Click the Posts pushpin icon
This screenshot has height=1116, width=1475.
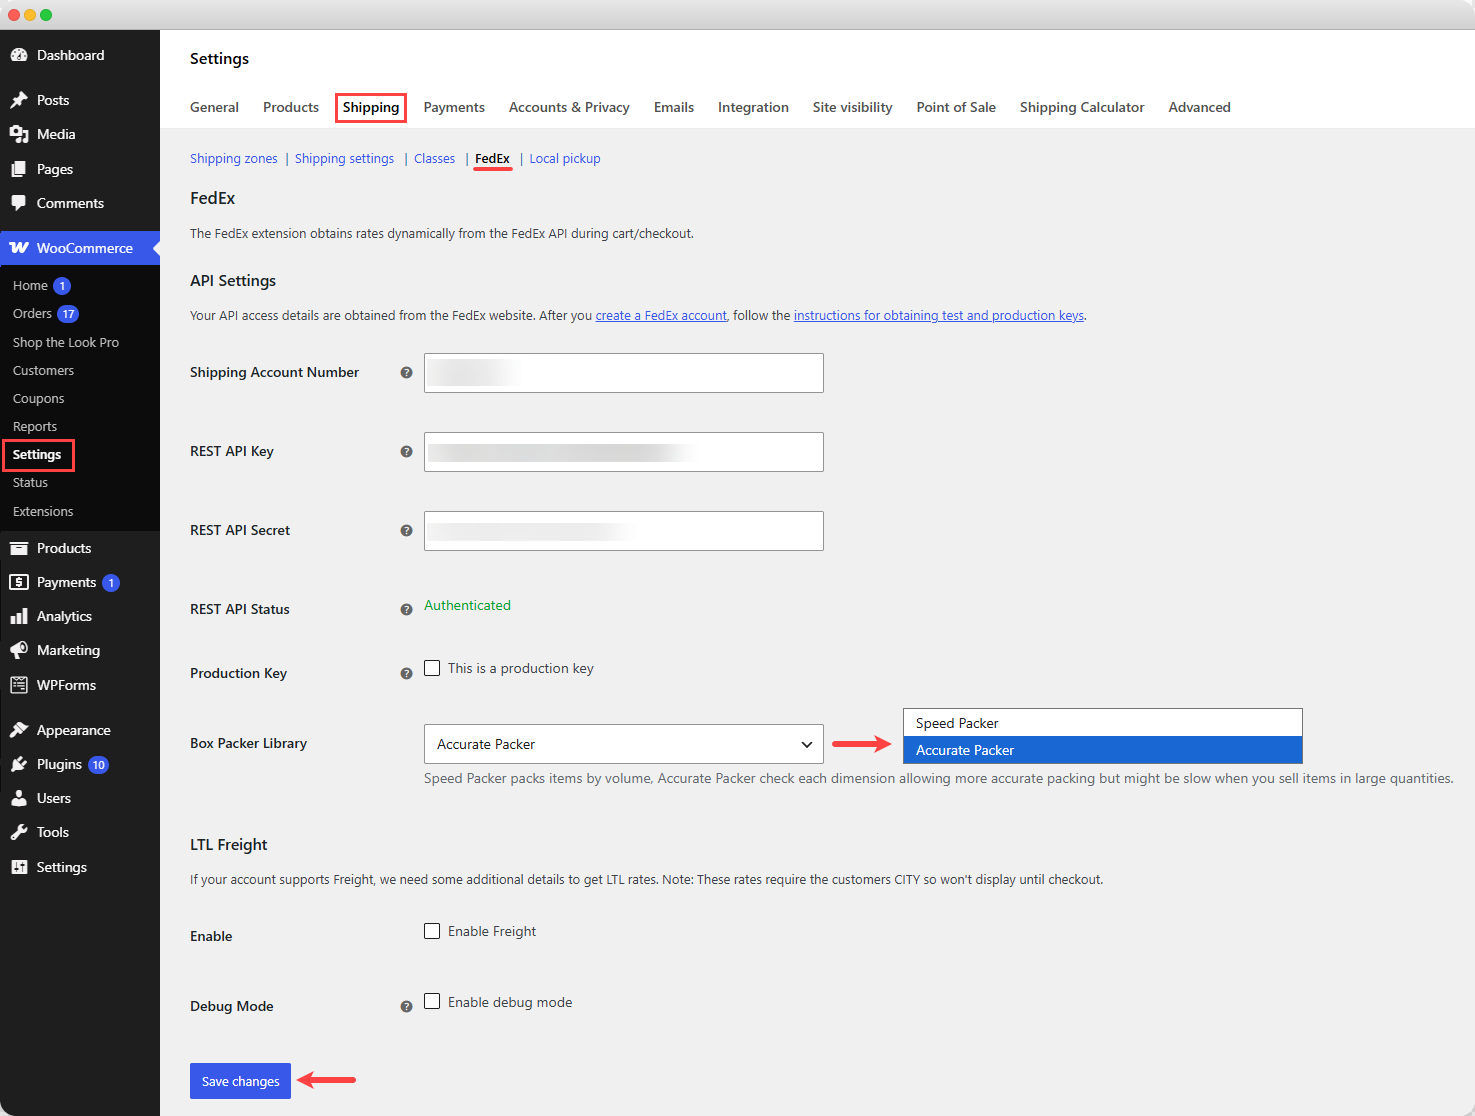(19, 100)
